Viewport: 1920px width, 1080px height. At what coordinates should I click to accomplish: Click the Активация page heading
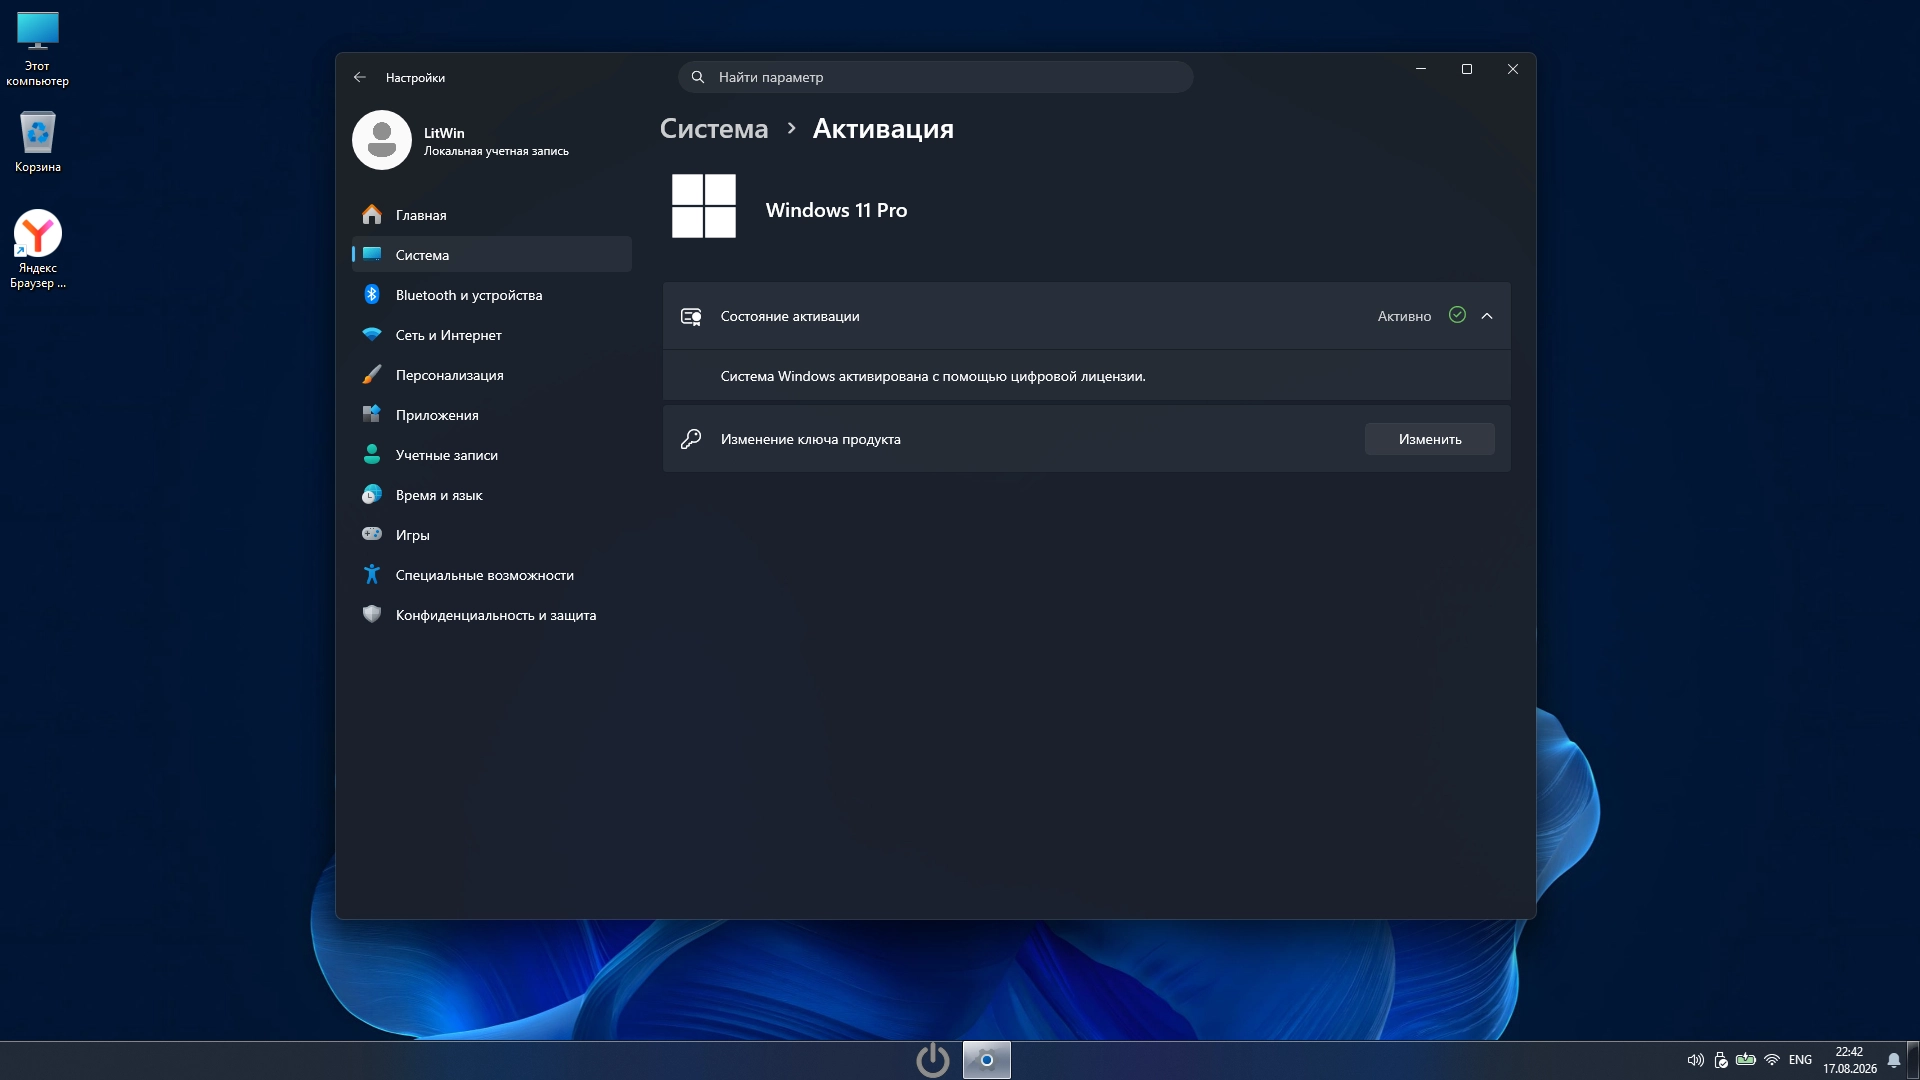coord(883,129)
